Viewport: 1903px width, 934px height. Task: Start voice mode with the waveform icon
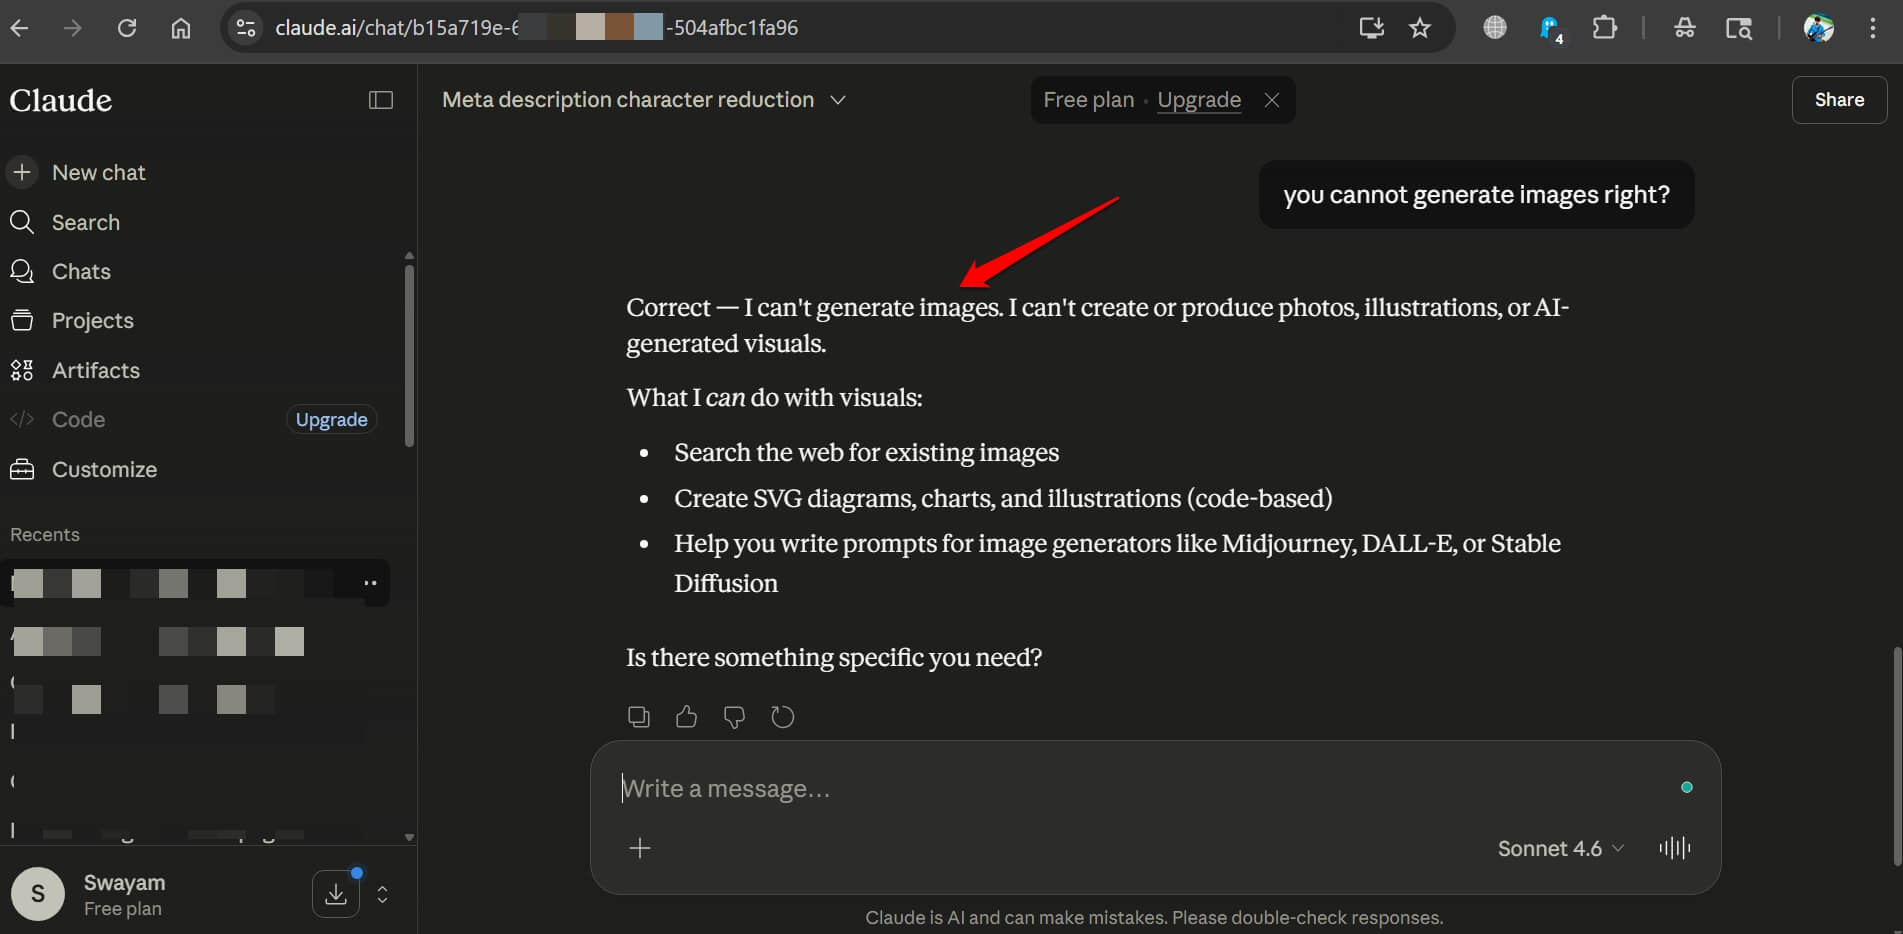pyautogui.click(x=1675, y=848)
